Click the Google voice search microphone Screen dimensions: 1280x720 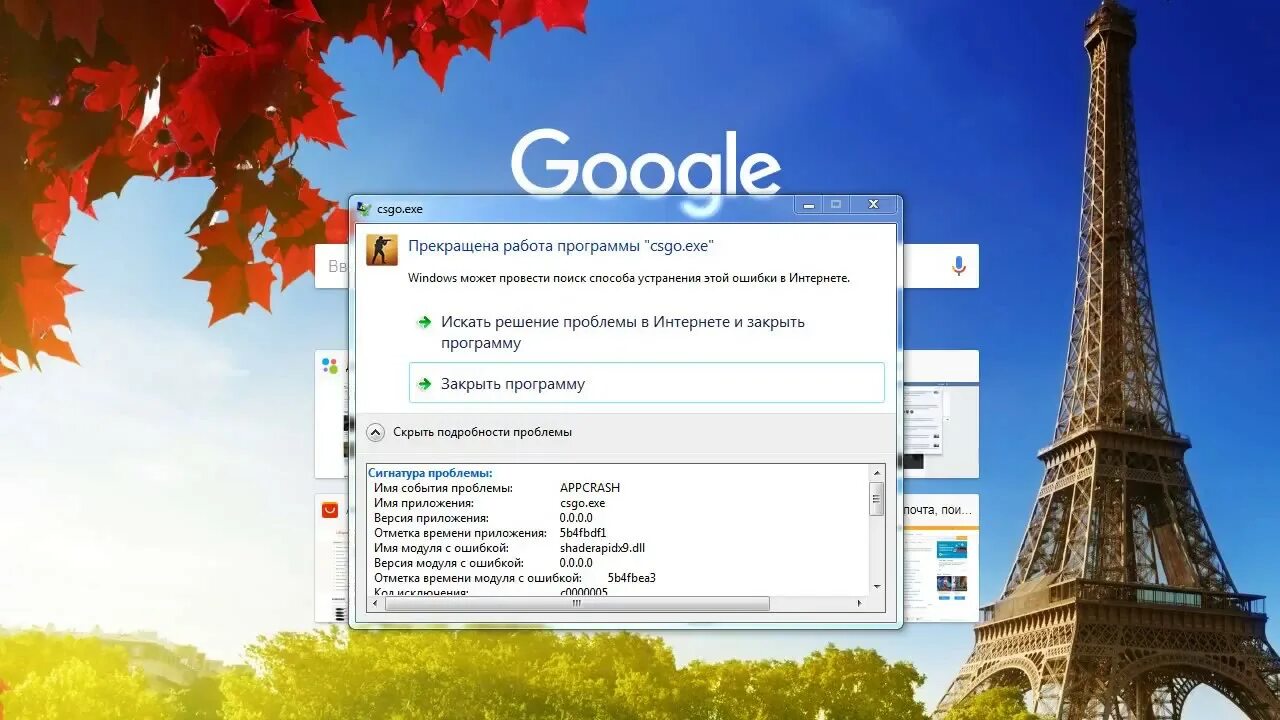coord(958,266)
